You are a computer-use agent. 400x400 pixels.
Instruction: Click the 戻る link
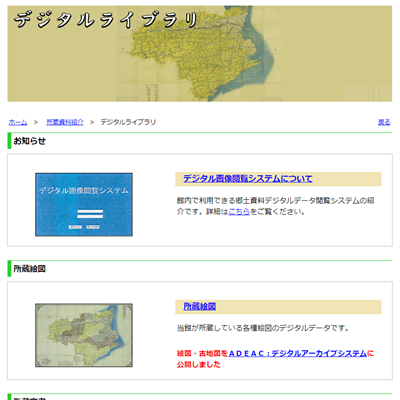(x=384, y=122)
